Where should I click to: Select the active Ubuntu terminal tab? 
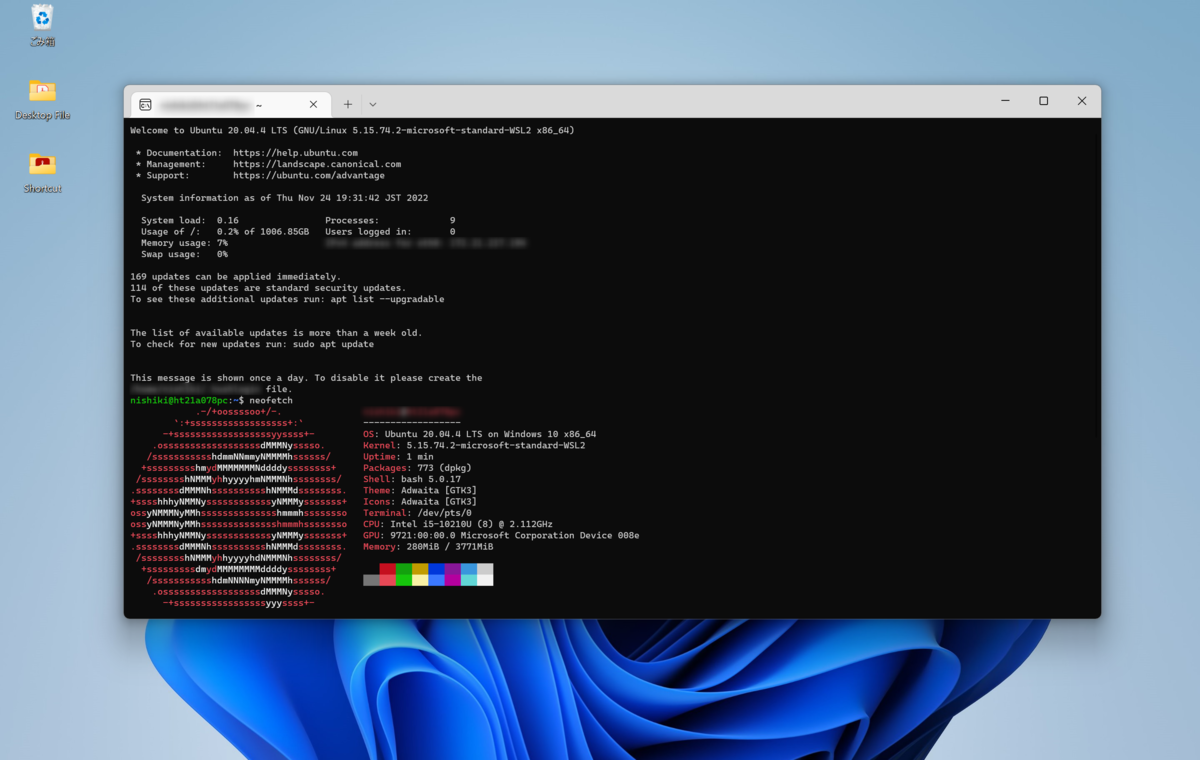[x=230, y=104]
